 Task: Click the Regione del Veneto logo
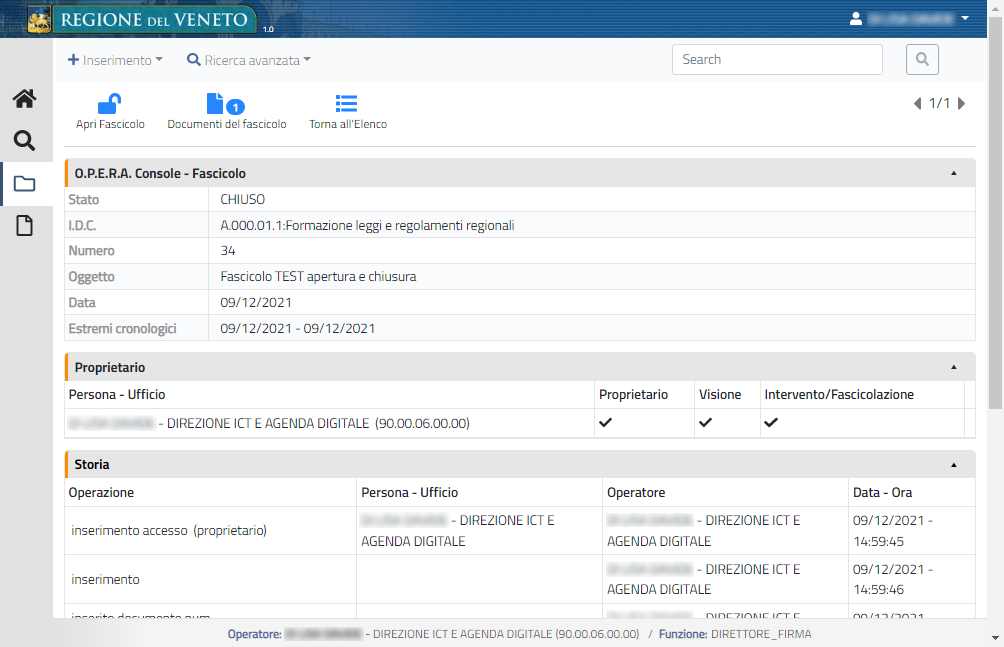pyautogui.click(x=142, y=19)
